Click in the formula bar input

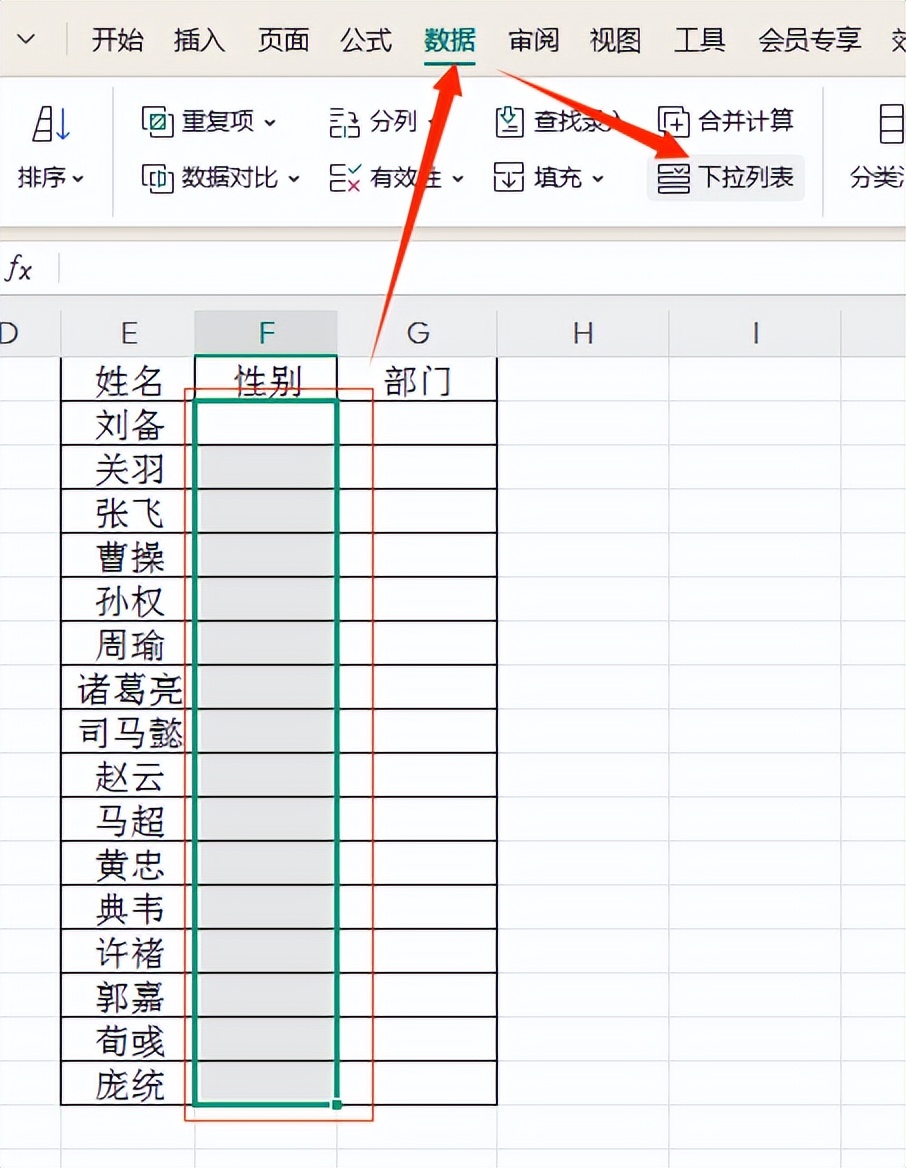[x=483, y=268]
